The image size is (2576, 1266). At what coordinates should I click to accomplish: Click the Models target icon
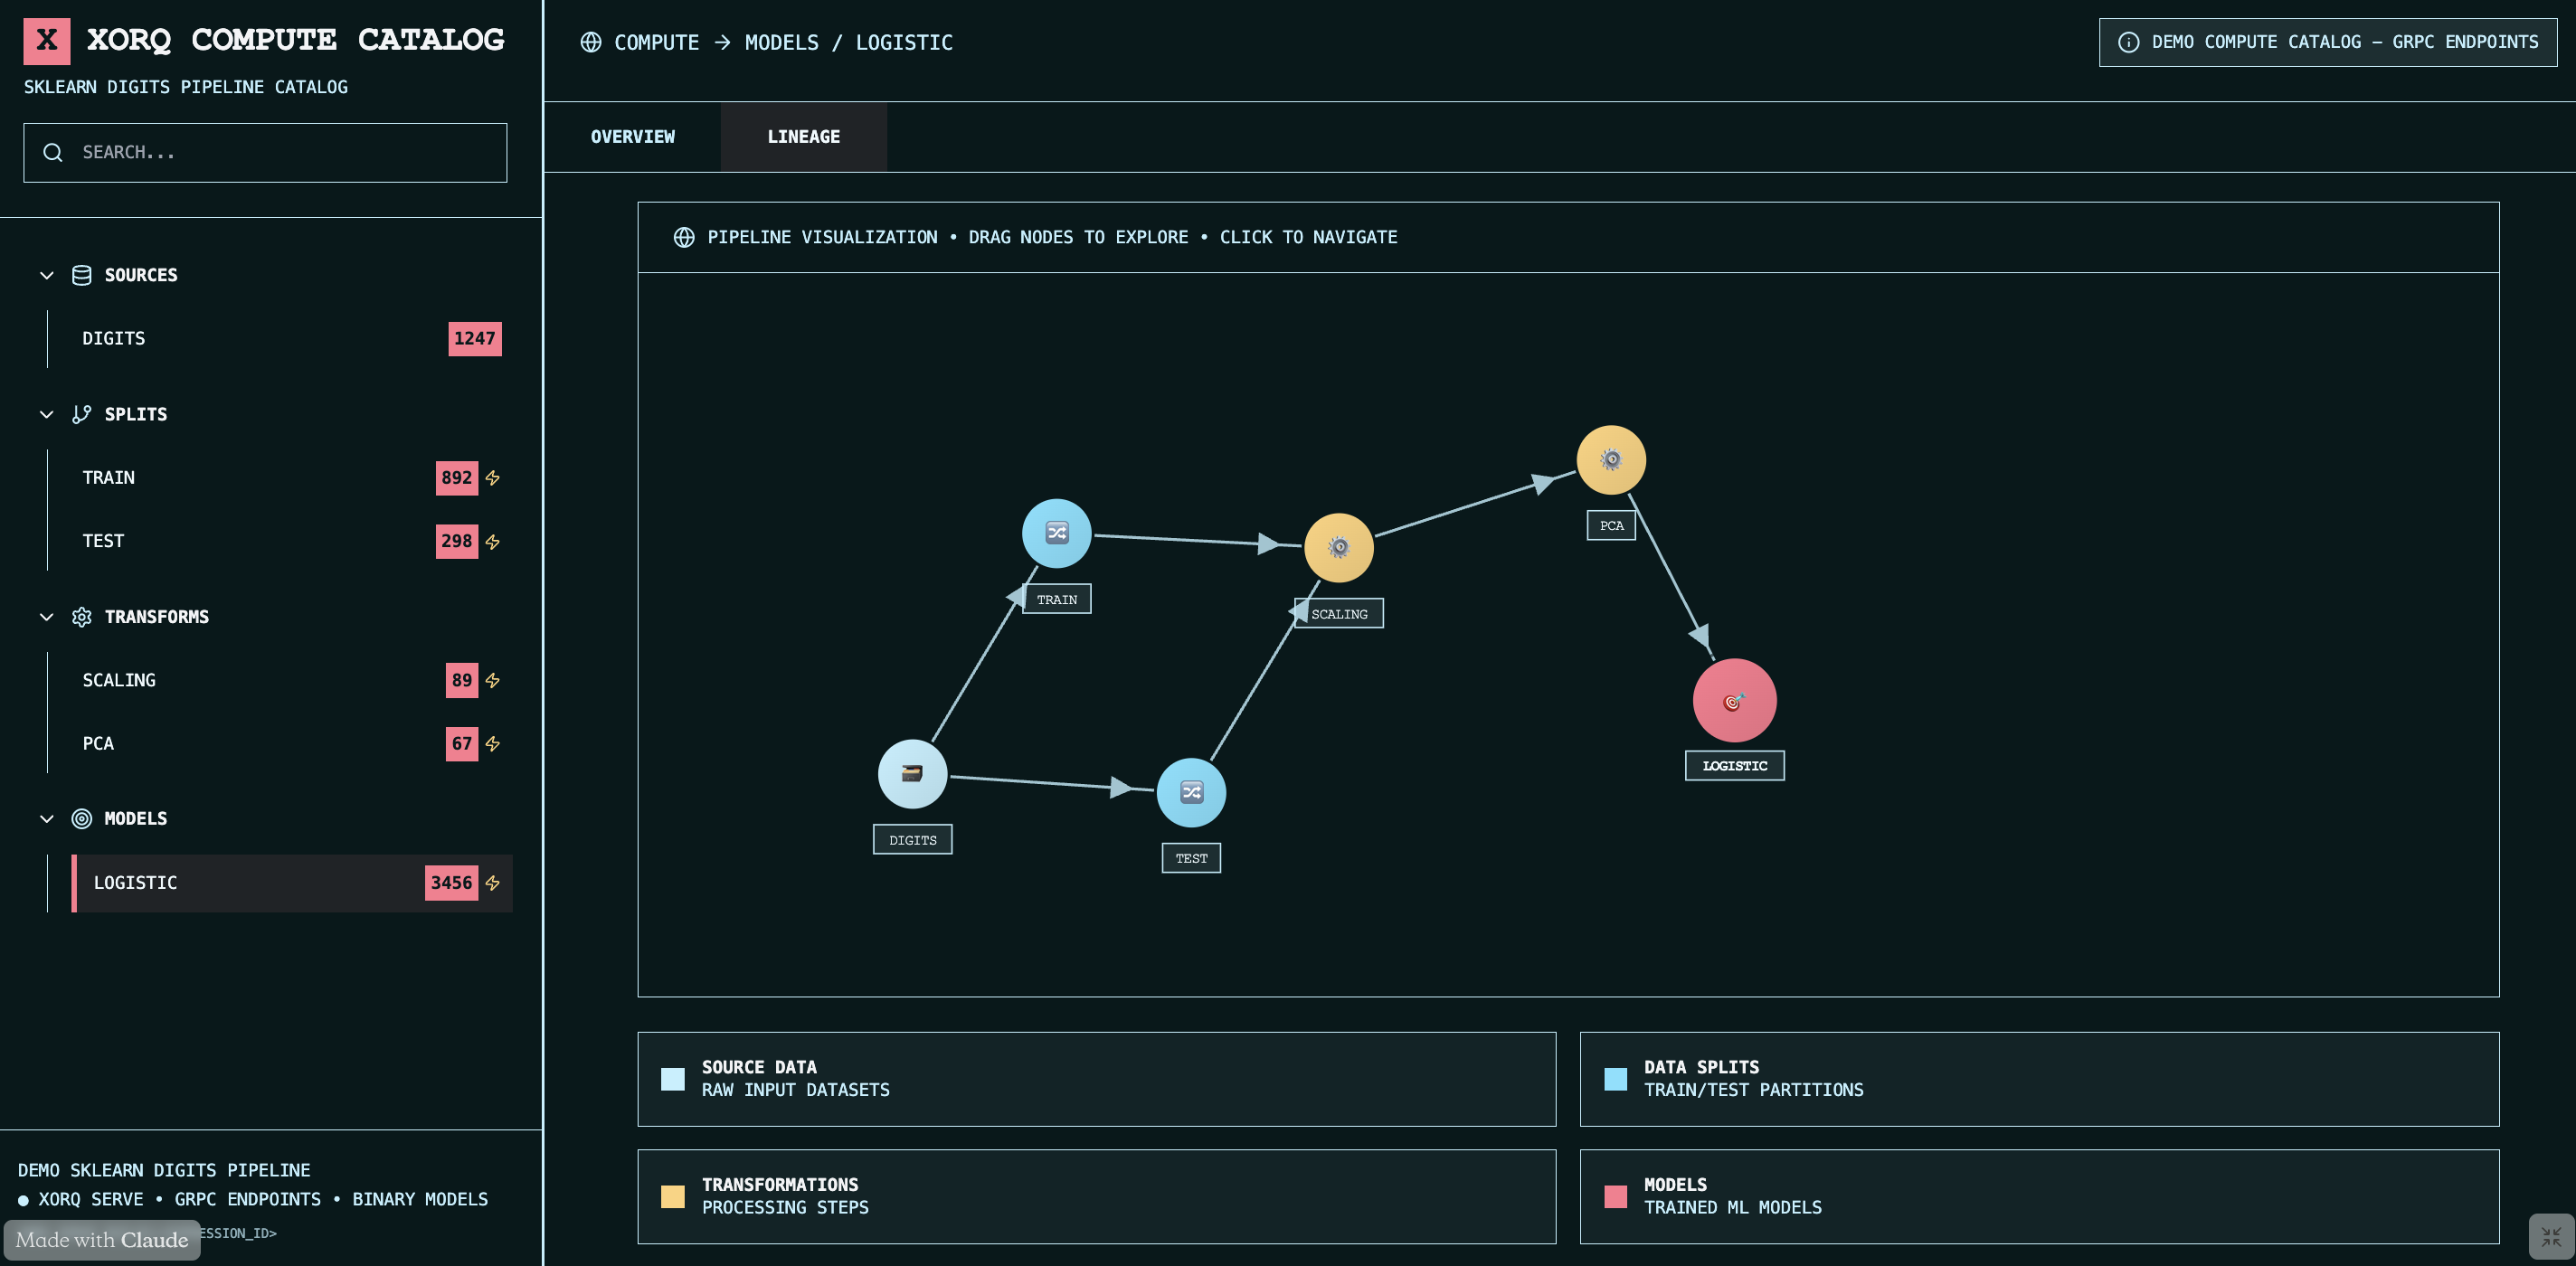[82, 819]
